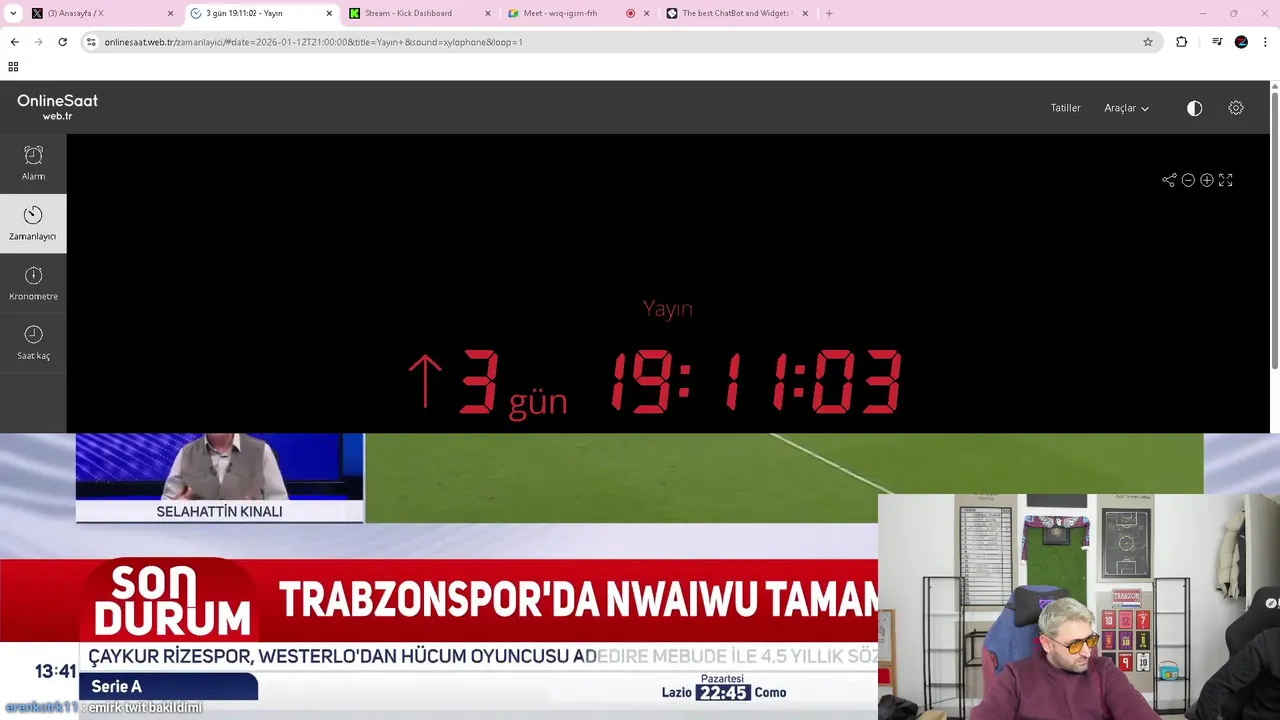Open the Alarm tool in sidebar
Screen dimensions: 1280x720
33,163
